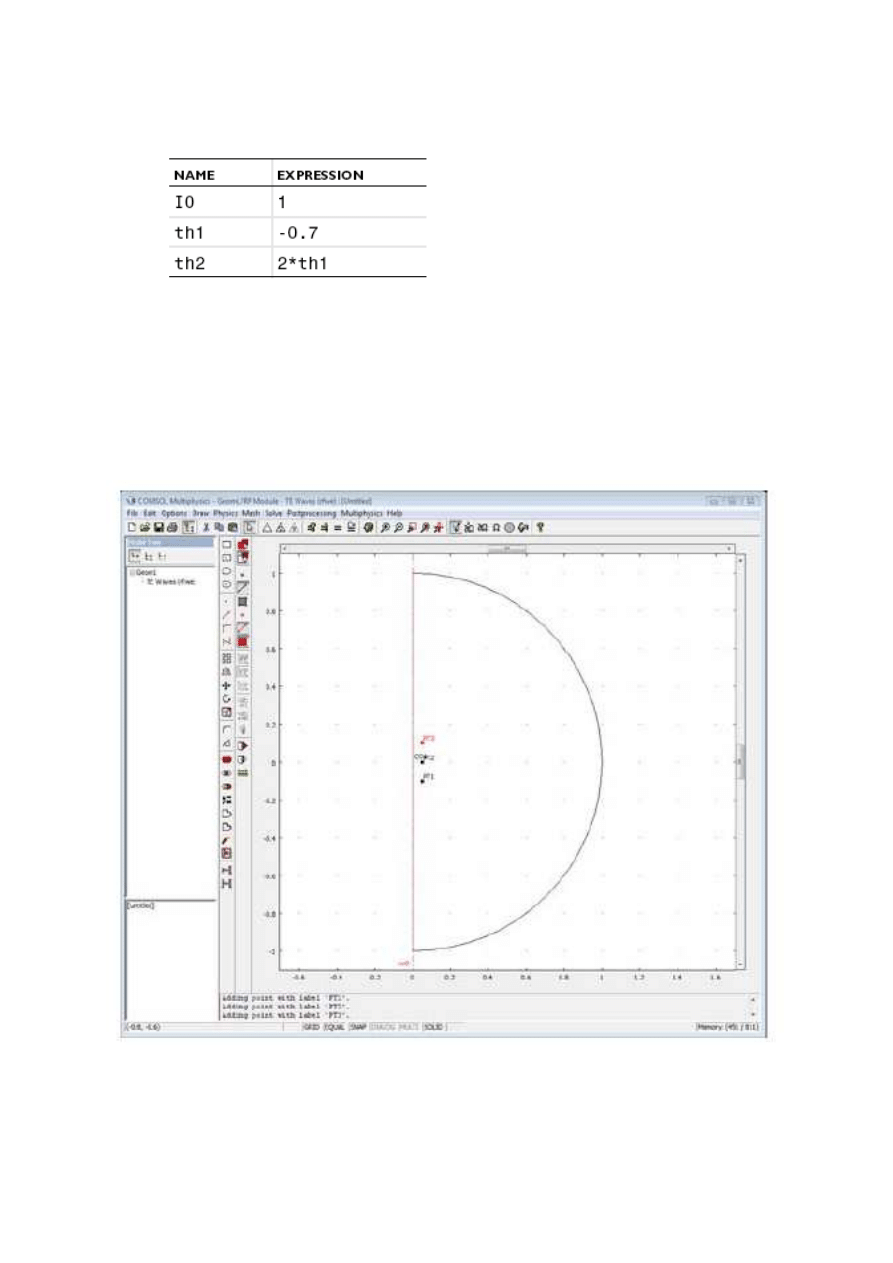Viewport: 893px width, 1263px height.
Task: Expand the Geom1 node in model tree
Action: [x=130, y=572]
